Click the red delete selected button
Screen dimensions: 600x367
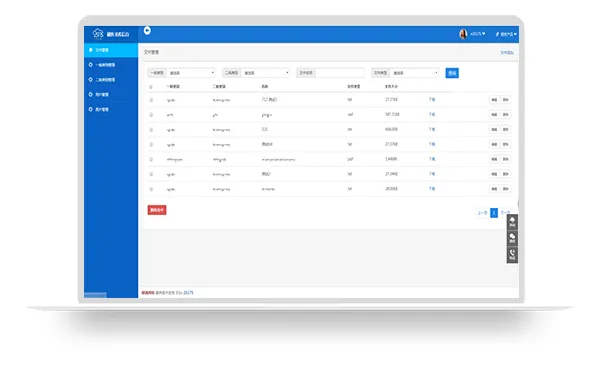click(x=157, y=210)
